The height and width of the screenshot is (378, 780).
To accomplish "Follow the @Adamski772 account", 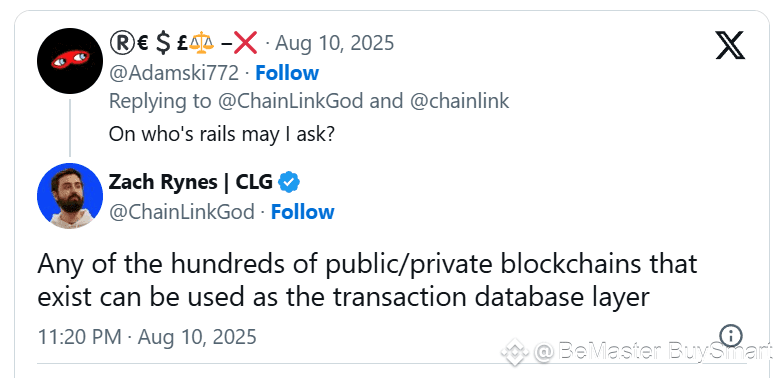I will (x=287, y=73).
